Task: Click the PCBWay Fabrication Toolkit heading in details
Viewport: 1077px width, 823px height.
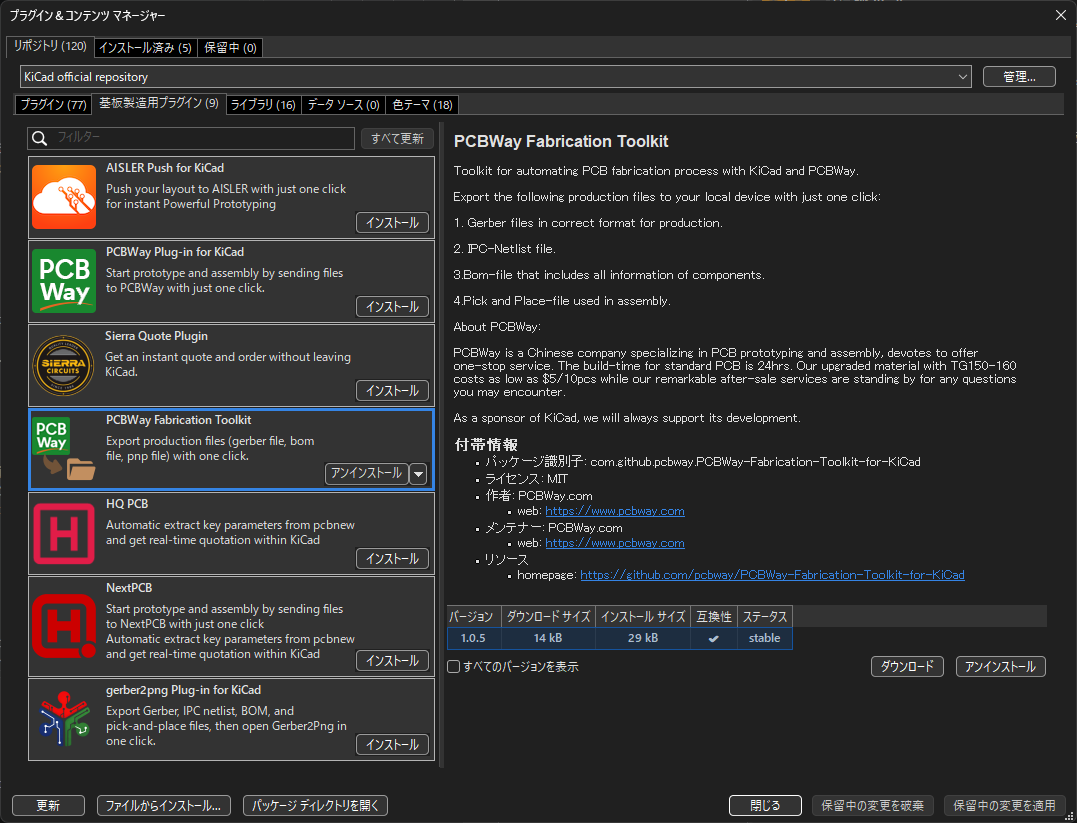Action: click(561, 142)
